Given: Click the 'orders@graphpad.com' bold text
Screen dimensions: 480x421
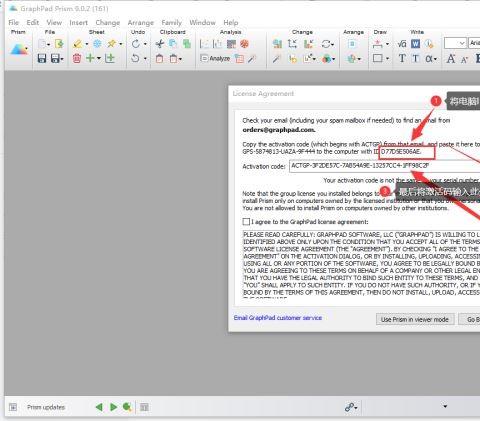Looking at the screenshot, I should coord(279,130).
